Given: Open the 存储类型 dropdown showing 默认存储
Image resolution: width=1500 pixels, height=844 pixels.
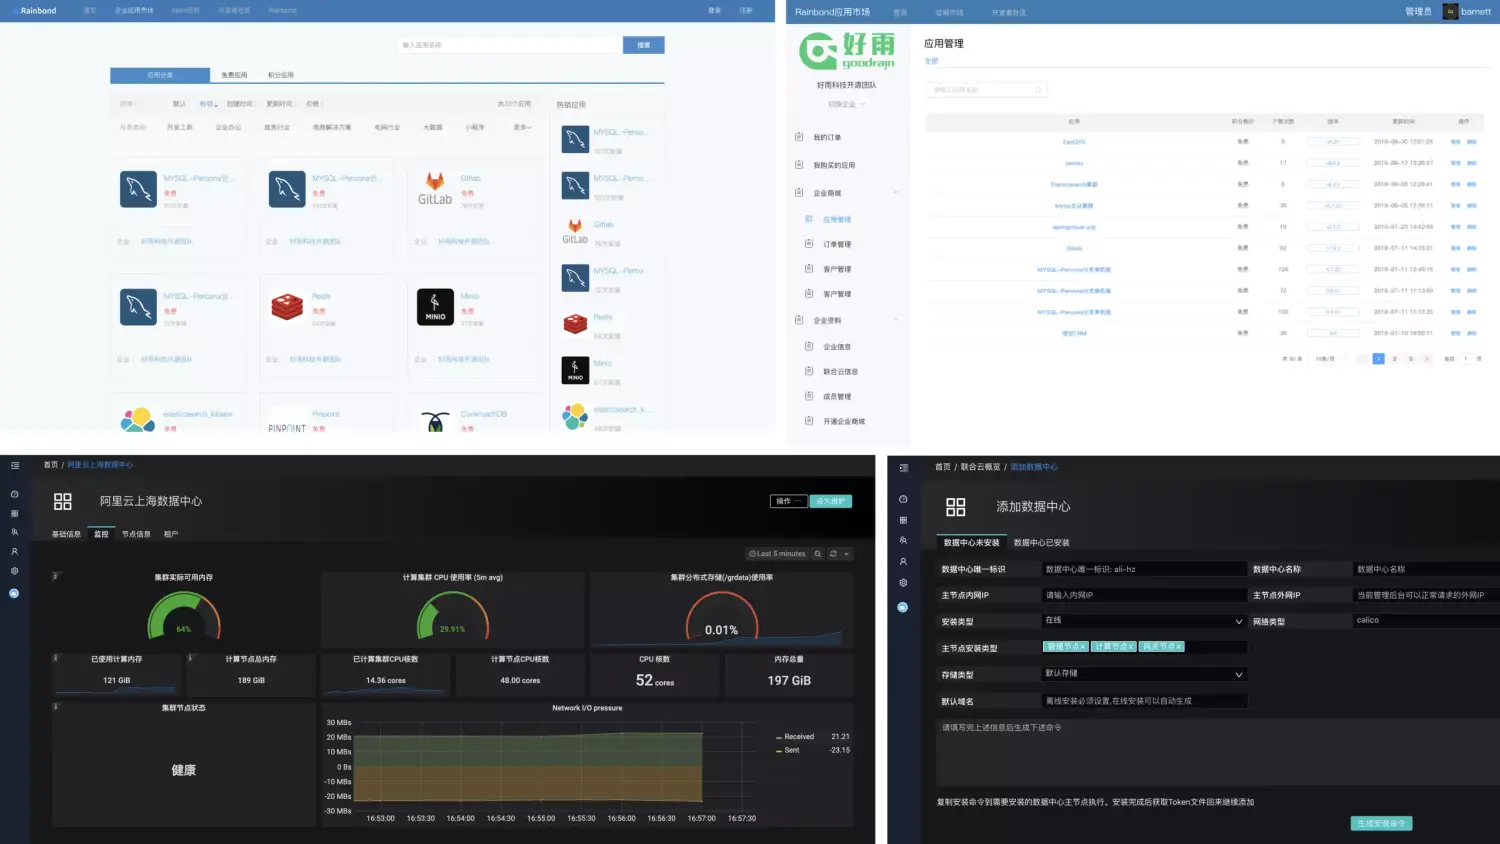Looking at the screenshot, I should pyautogui.click(x=1144, y=674).
